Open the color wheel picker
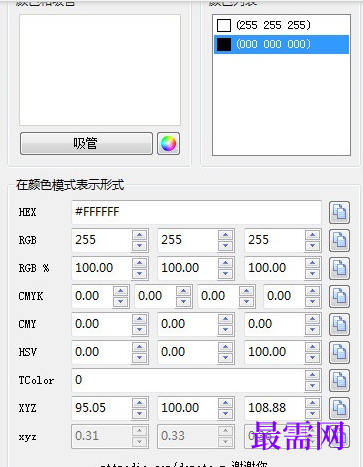 pyautogui.click(x=168, y=144)
